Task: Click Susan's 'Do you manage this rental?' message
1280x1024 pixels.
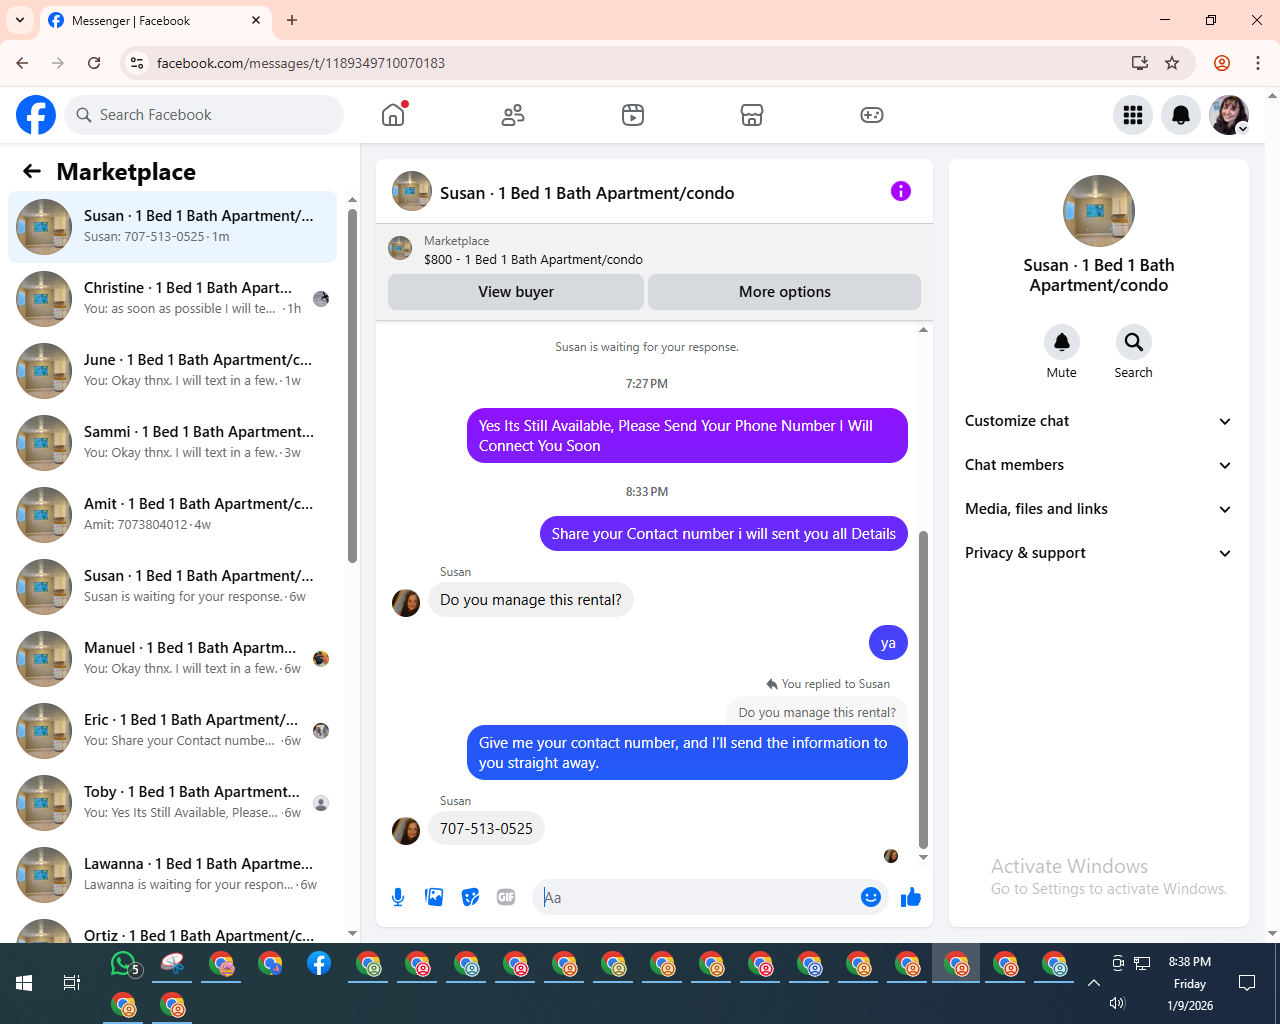Action: coord(530,600)
